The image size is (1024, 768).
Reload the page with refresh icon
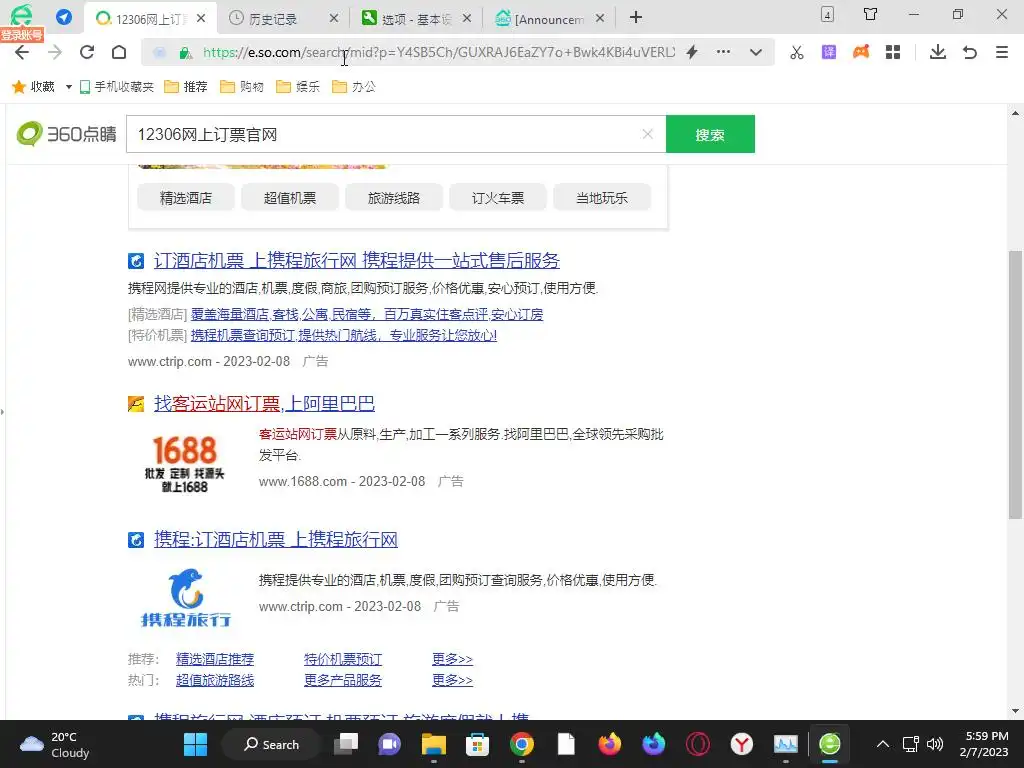(87, 52)
